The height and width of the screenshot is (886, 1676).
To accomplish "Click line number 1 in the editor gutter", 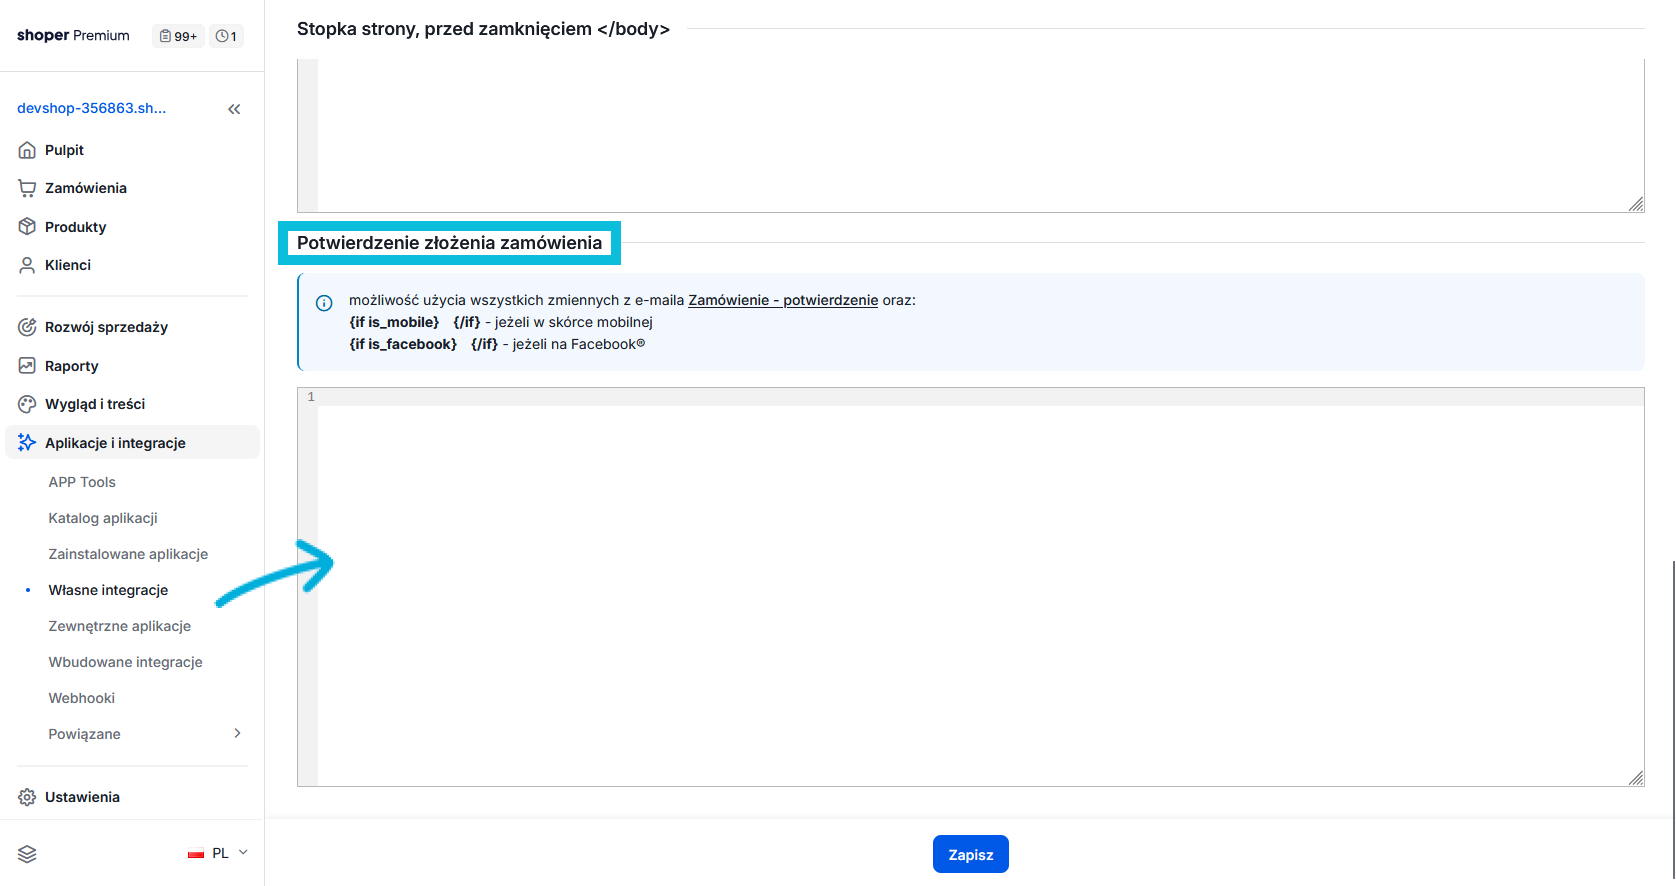I will 311,397.
